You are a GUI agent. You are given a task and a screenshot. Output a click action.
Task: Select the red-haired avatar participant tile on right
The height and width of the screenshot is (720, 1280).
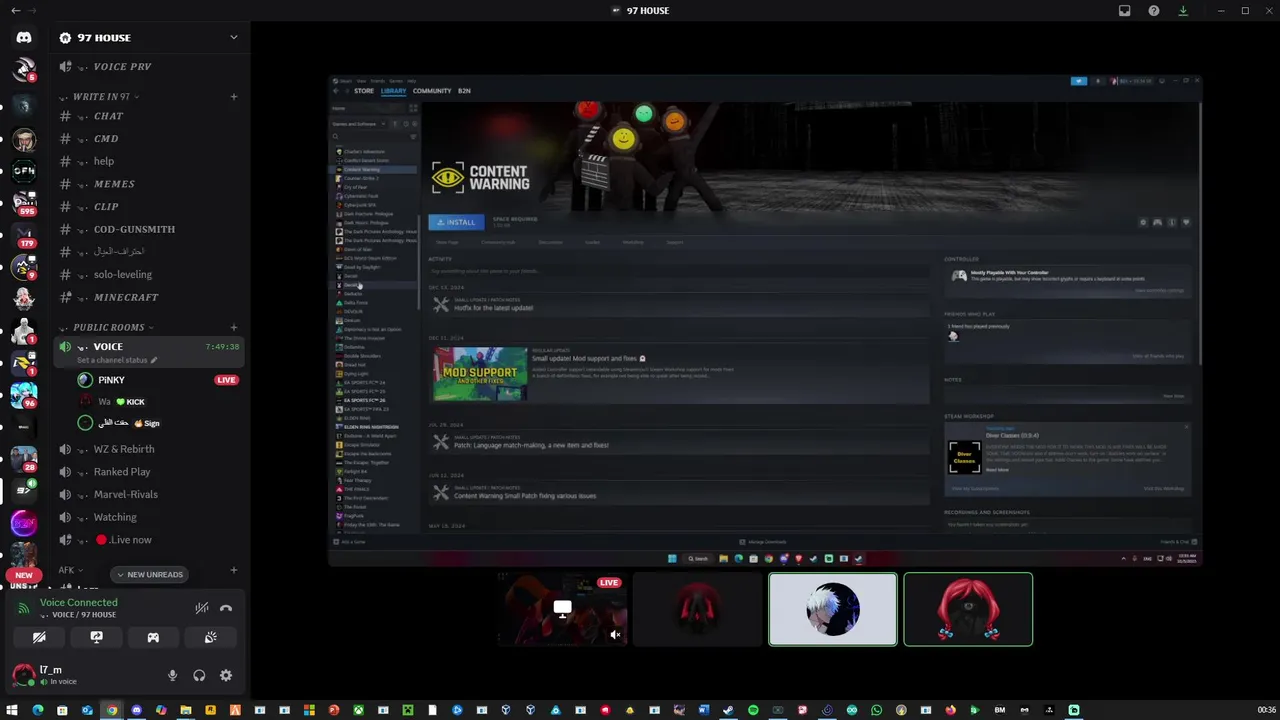click(968, 609)
